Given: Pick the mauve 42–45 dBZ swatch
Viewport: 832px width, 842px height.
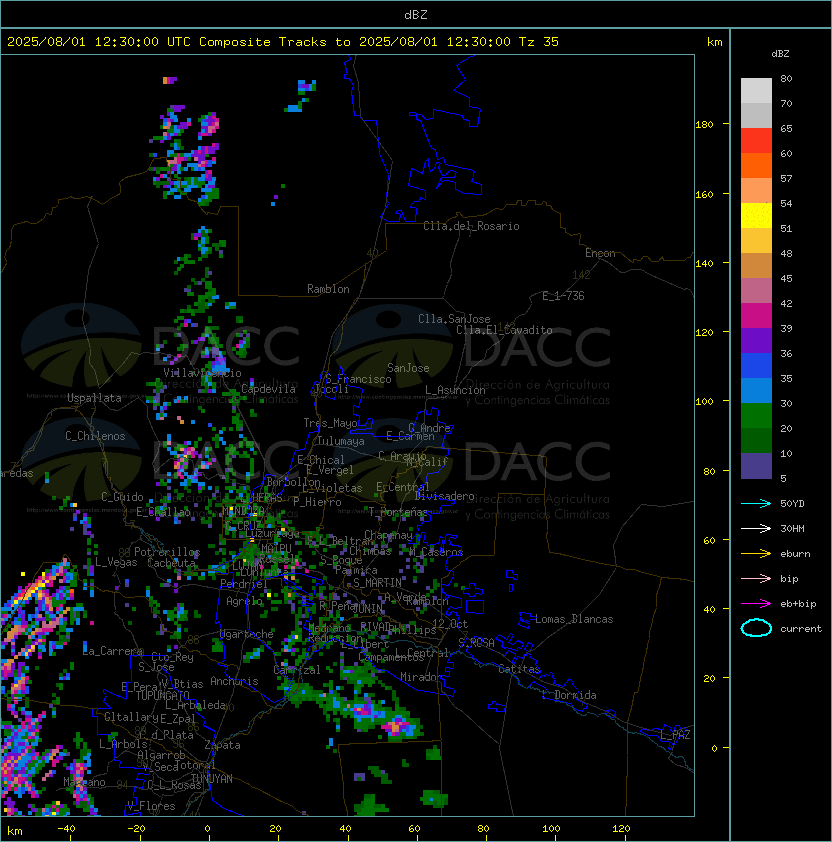Looking at the screenshot, I should [756, 291].
